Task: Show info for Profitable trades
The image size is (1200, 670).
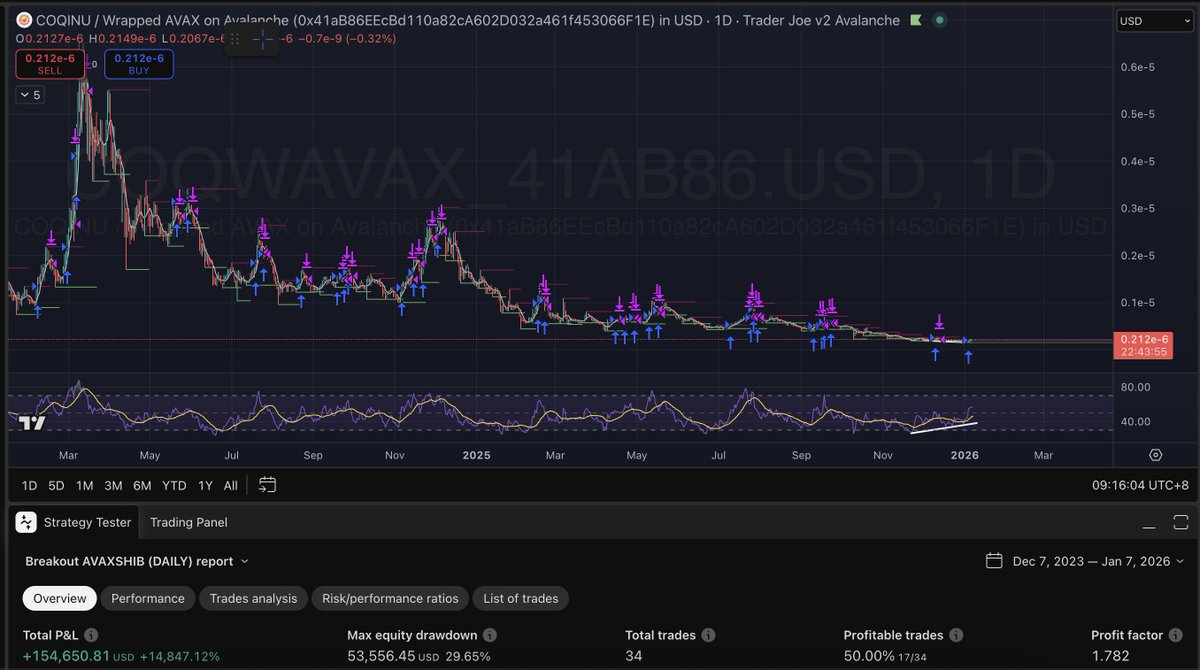Action: coord(958,635)
